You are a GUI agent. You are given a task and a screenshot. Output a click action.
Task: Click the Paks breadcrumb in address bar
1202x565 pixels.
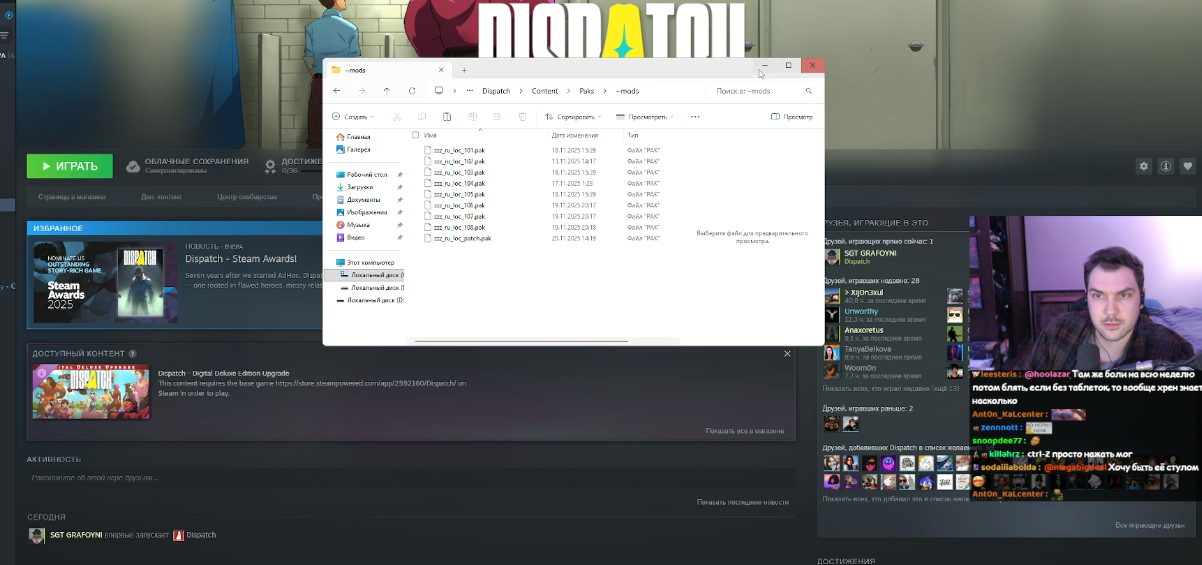point(587,91)
